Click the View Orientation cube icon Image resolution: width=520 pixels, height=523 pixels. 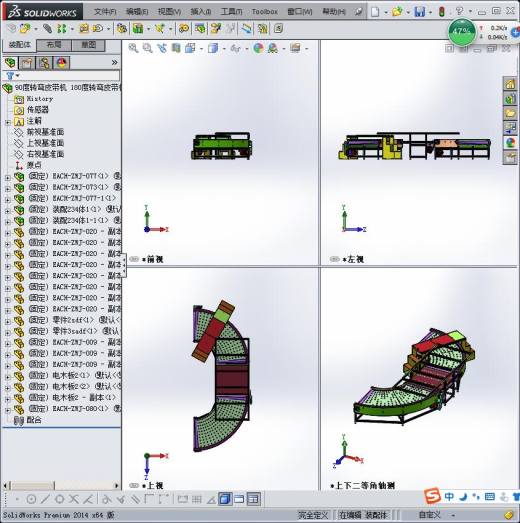(190, 48)
